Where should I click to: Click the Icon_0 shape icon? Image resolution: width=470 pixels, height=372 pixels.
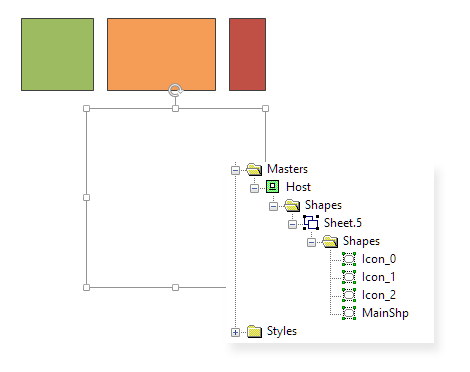(349, 259)
